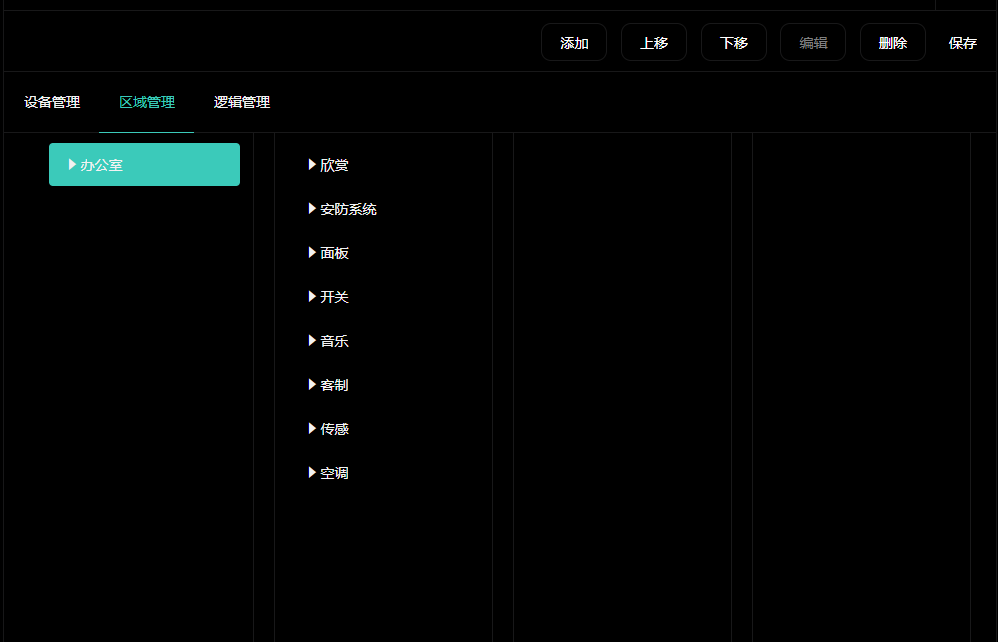Expand the triangle arrow beside 办公室
The image size is (998, 642).
pyautogui.click(x=72, y=164)
